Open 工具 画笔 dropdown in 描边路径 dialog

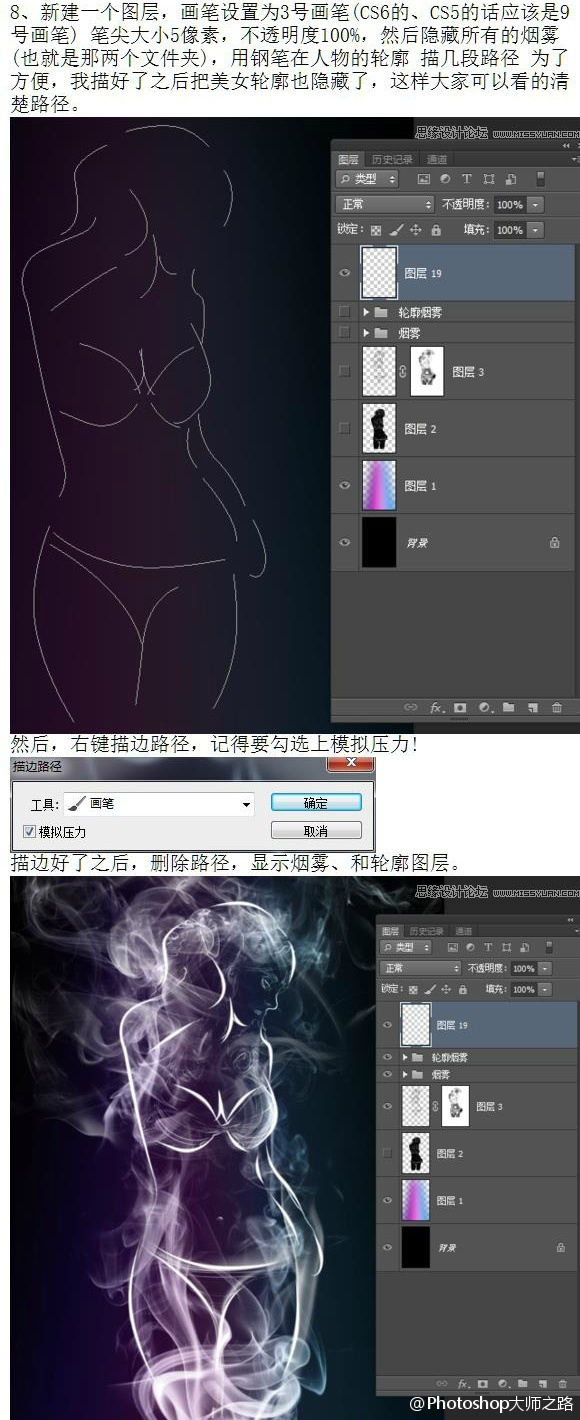[246, 804]
